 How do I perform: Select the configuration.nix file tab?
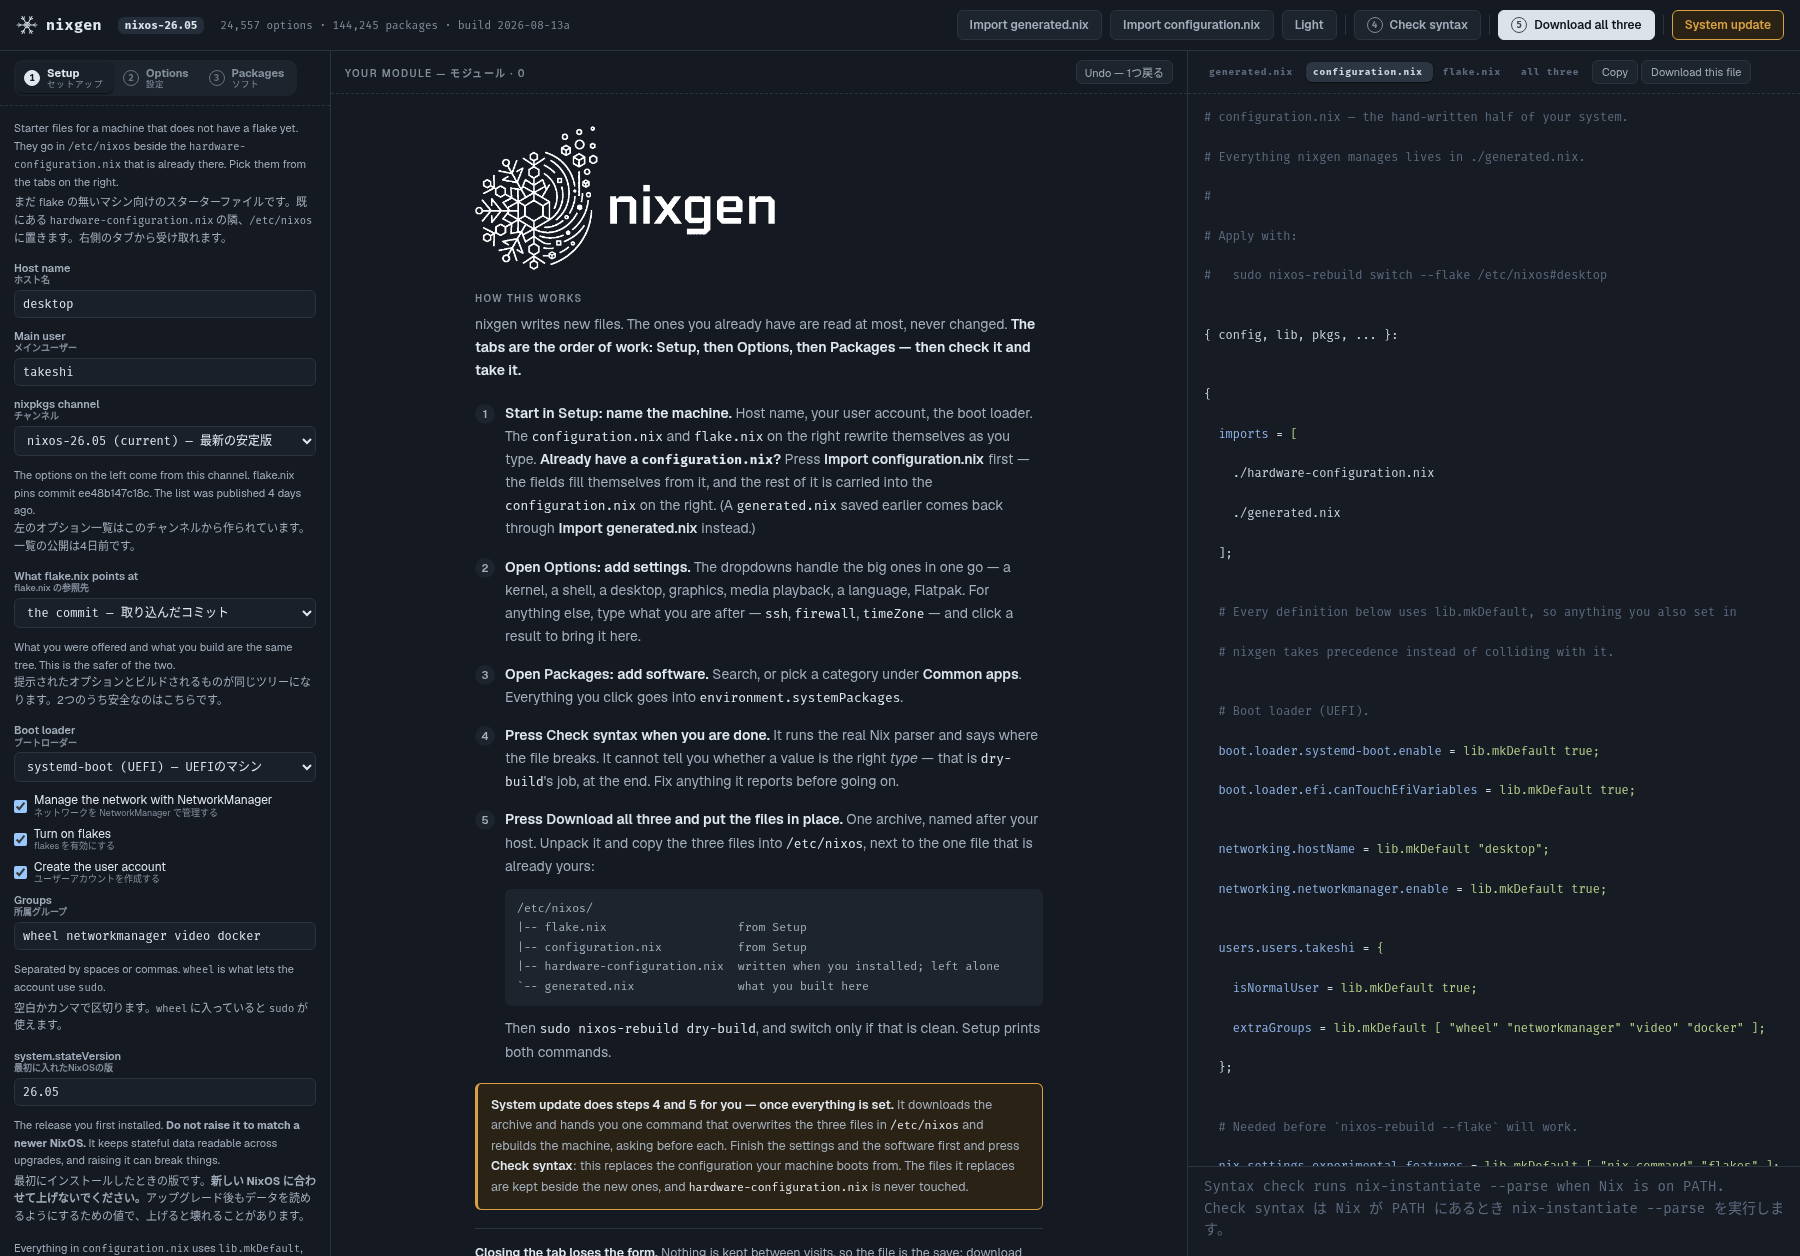pos(1367,72)
